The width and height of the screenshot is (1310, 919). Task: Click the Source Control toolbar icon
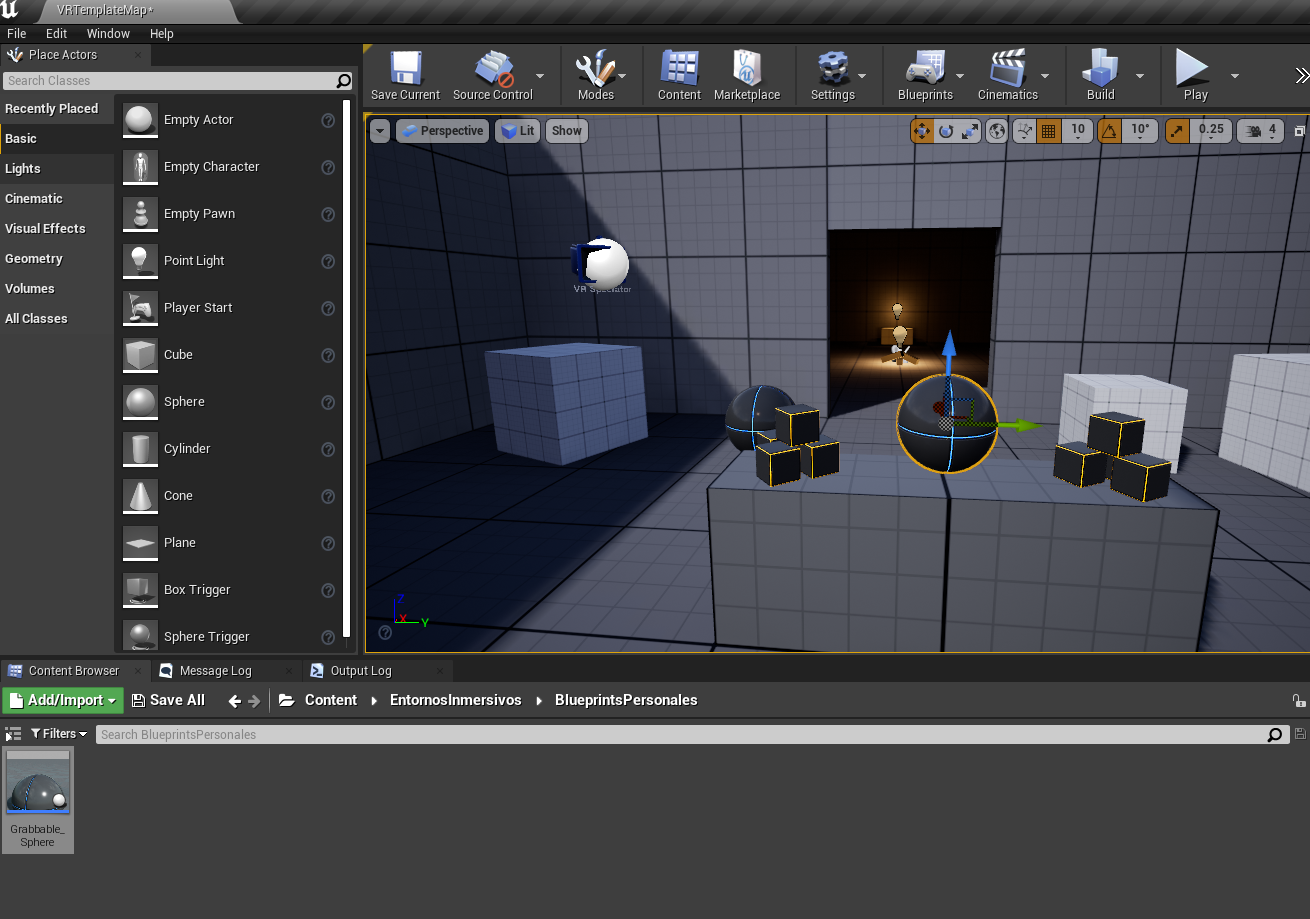click(x=492, y=76)
